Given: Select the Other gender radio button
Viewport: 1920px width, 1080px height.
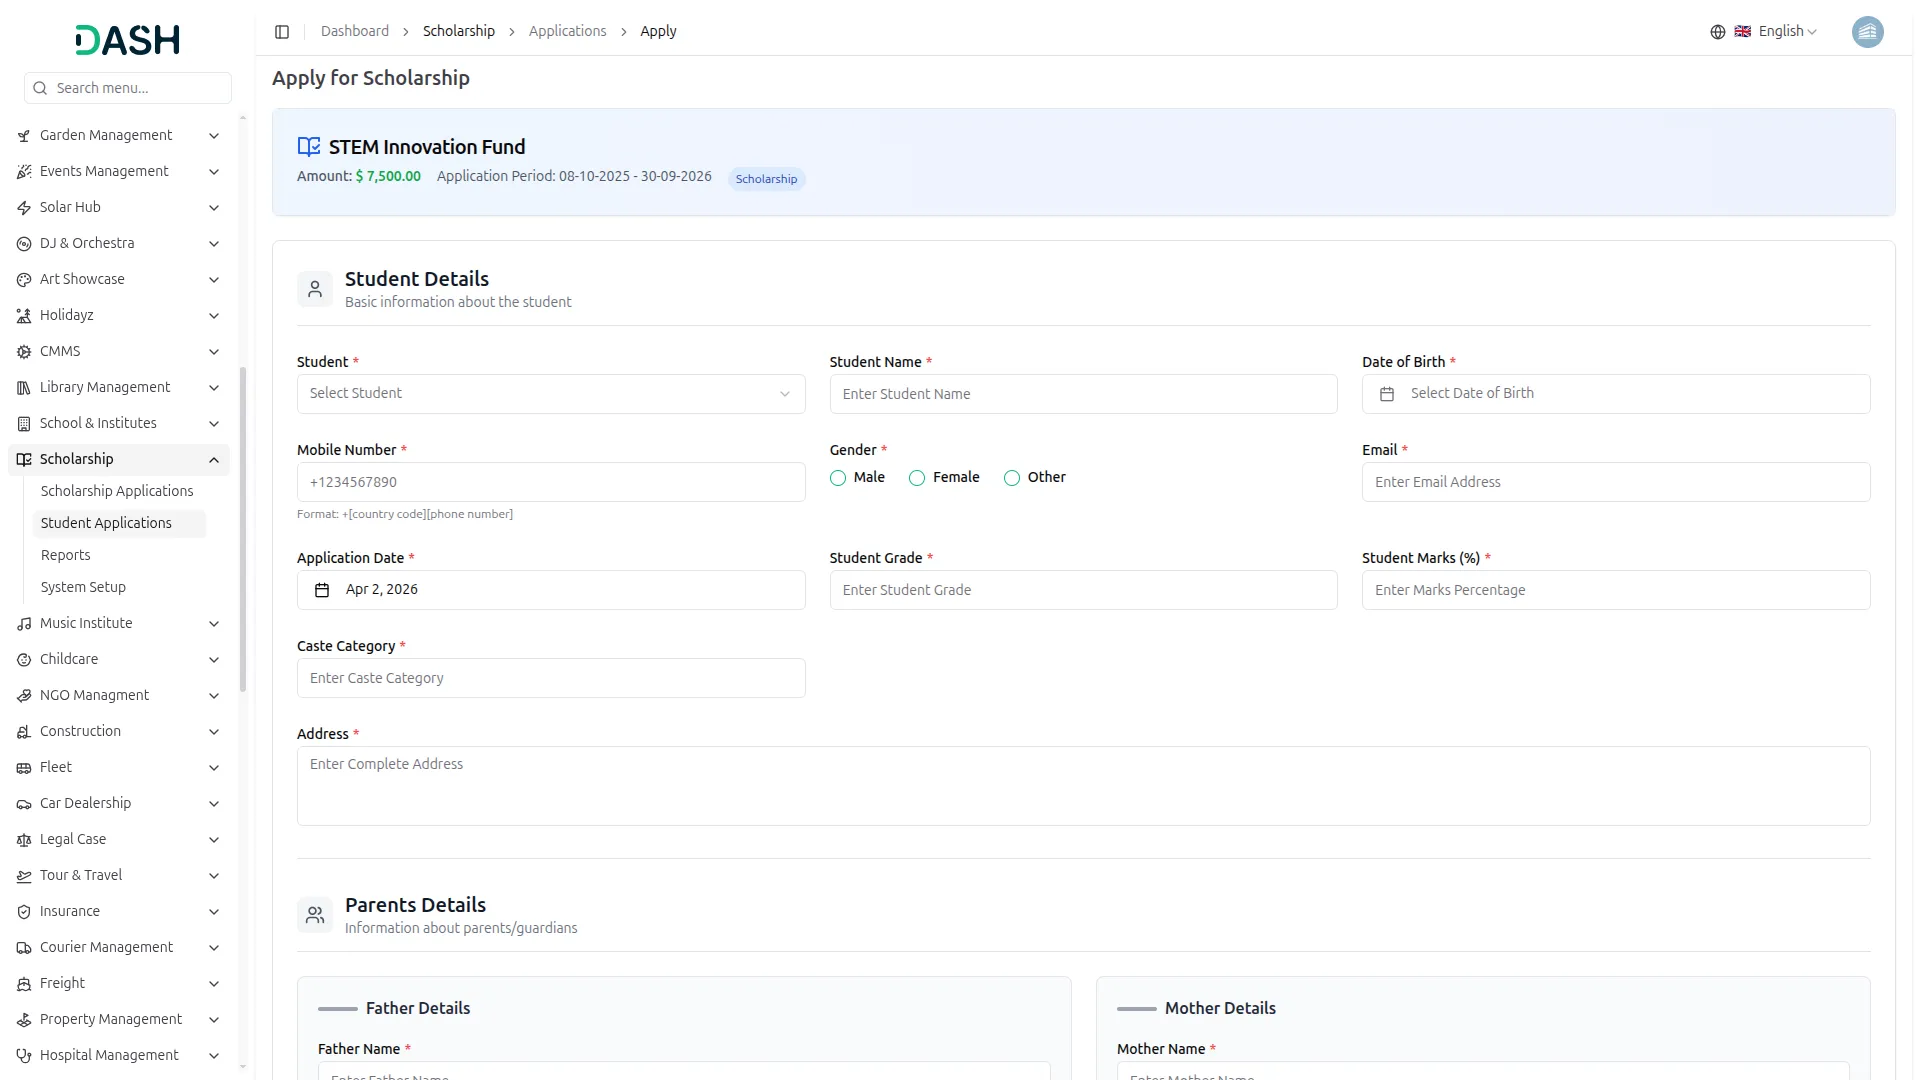Looking at the screenshot, I should tap(1011, 478).
